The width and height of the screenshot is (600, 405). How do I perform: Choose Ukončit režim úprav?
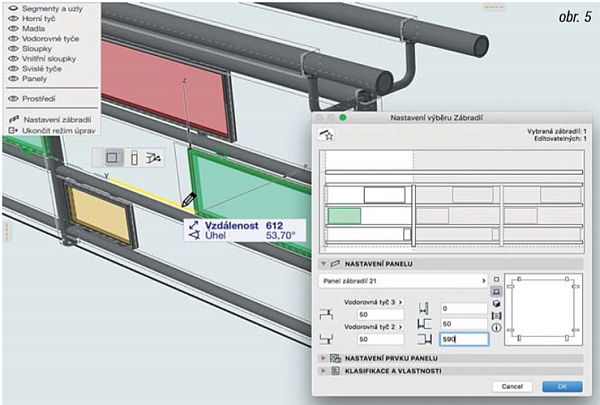click(50, 130)
